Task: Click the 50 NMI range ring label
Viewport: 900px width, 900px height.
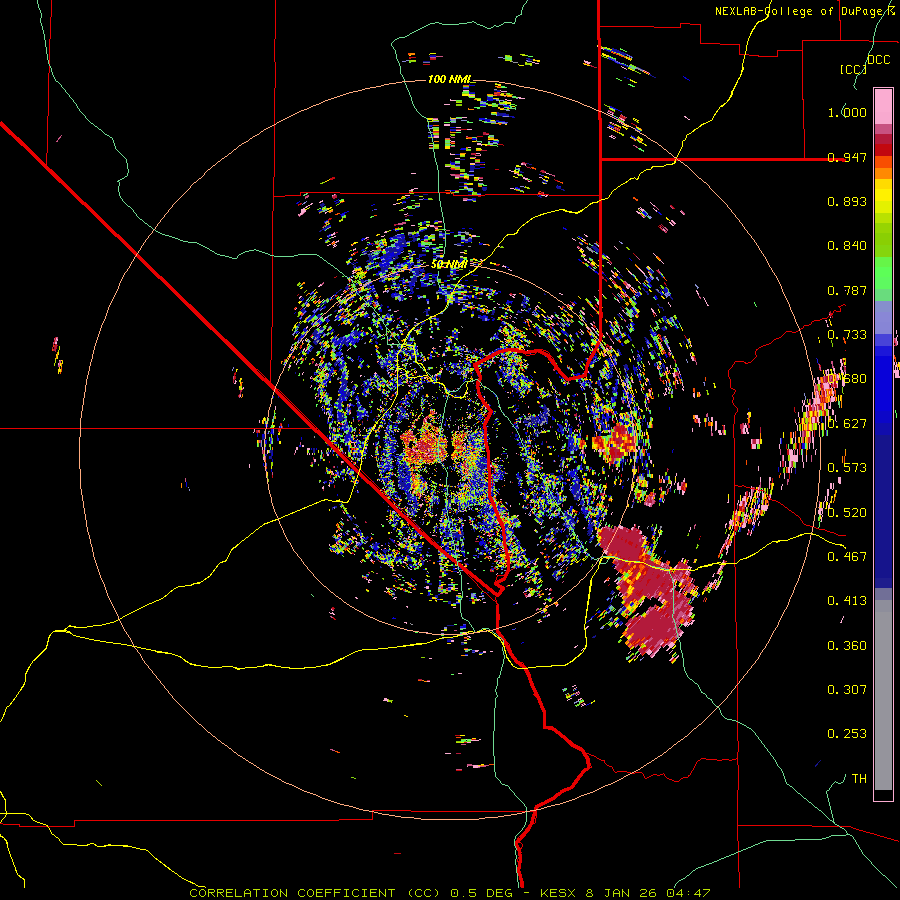Action: (x=449, y=265)
